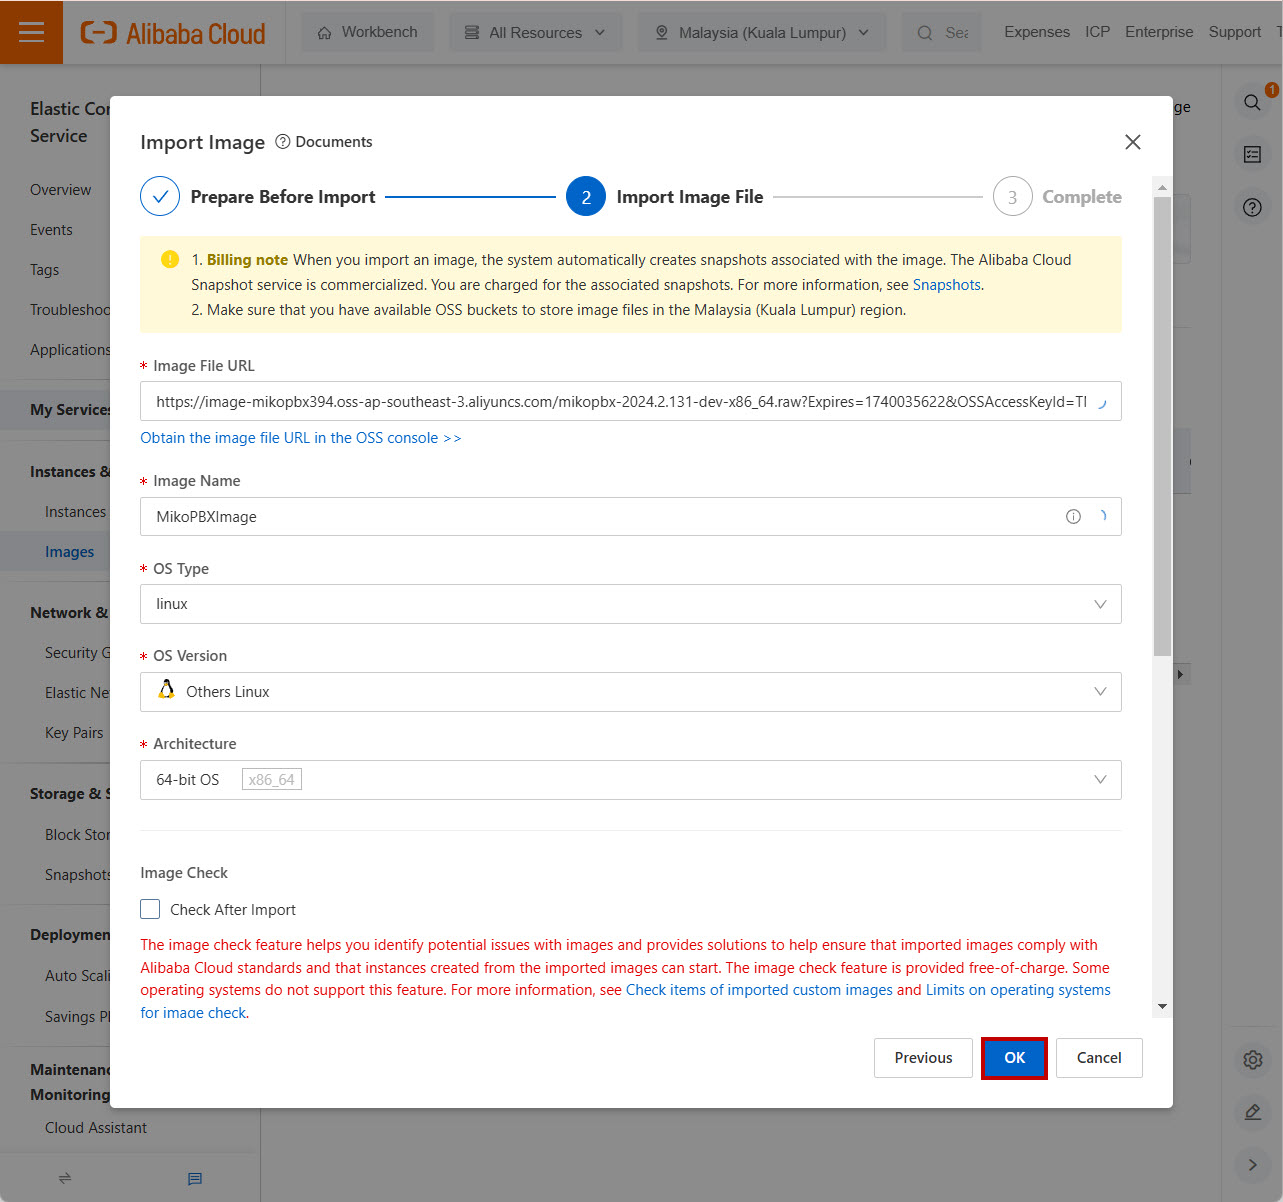Screen dimensions: 1283x1202
Task: Click the task list icon in right sidebar
Action: point(1252,154)
